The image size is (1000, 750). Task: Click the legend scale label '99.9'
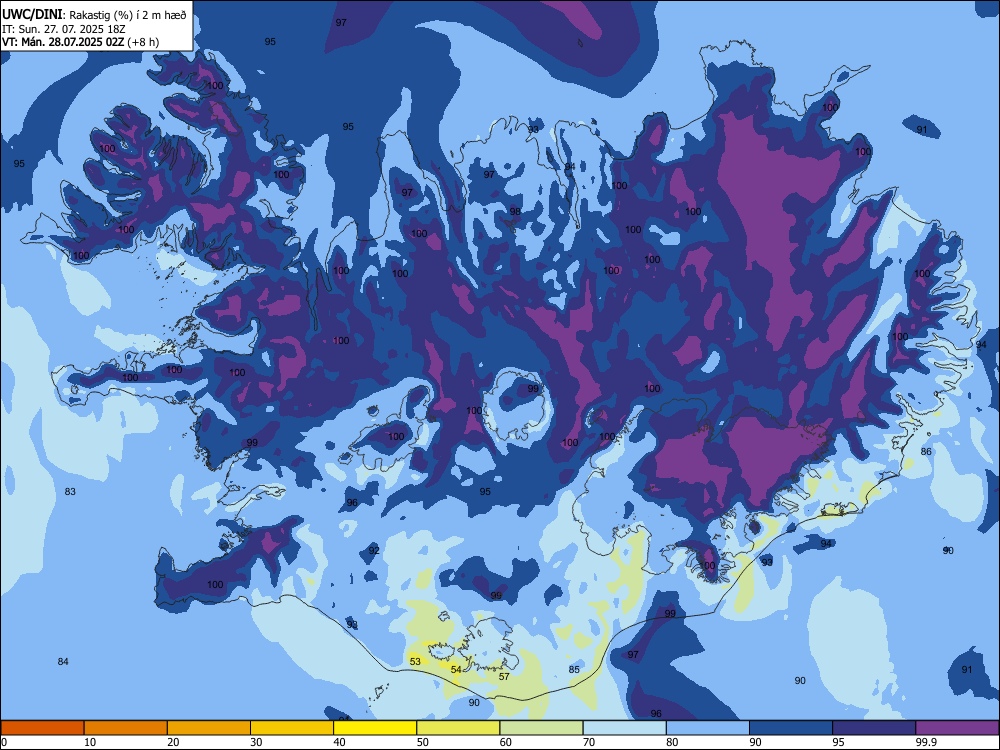[926, 742]
